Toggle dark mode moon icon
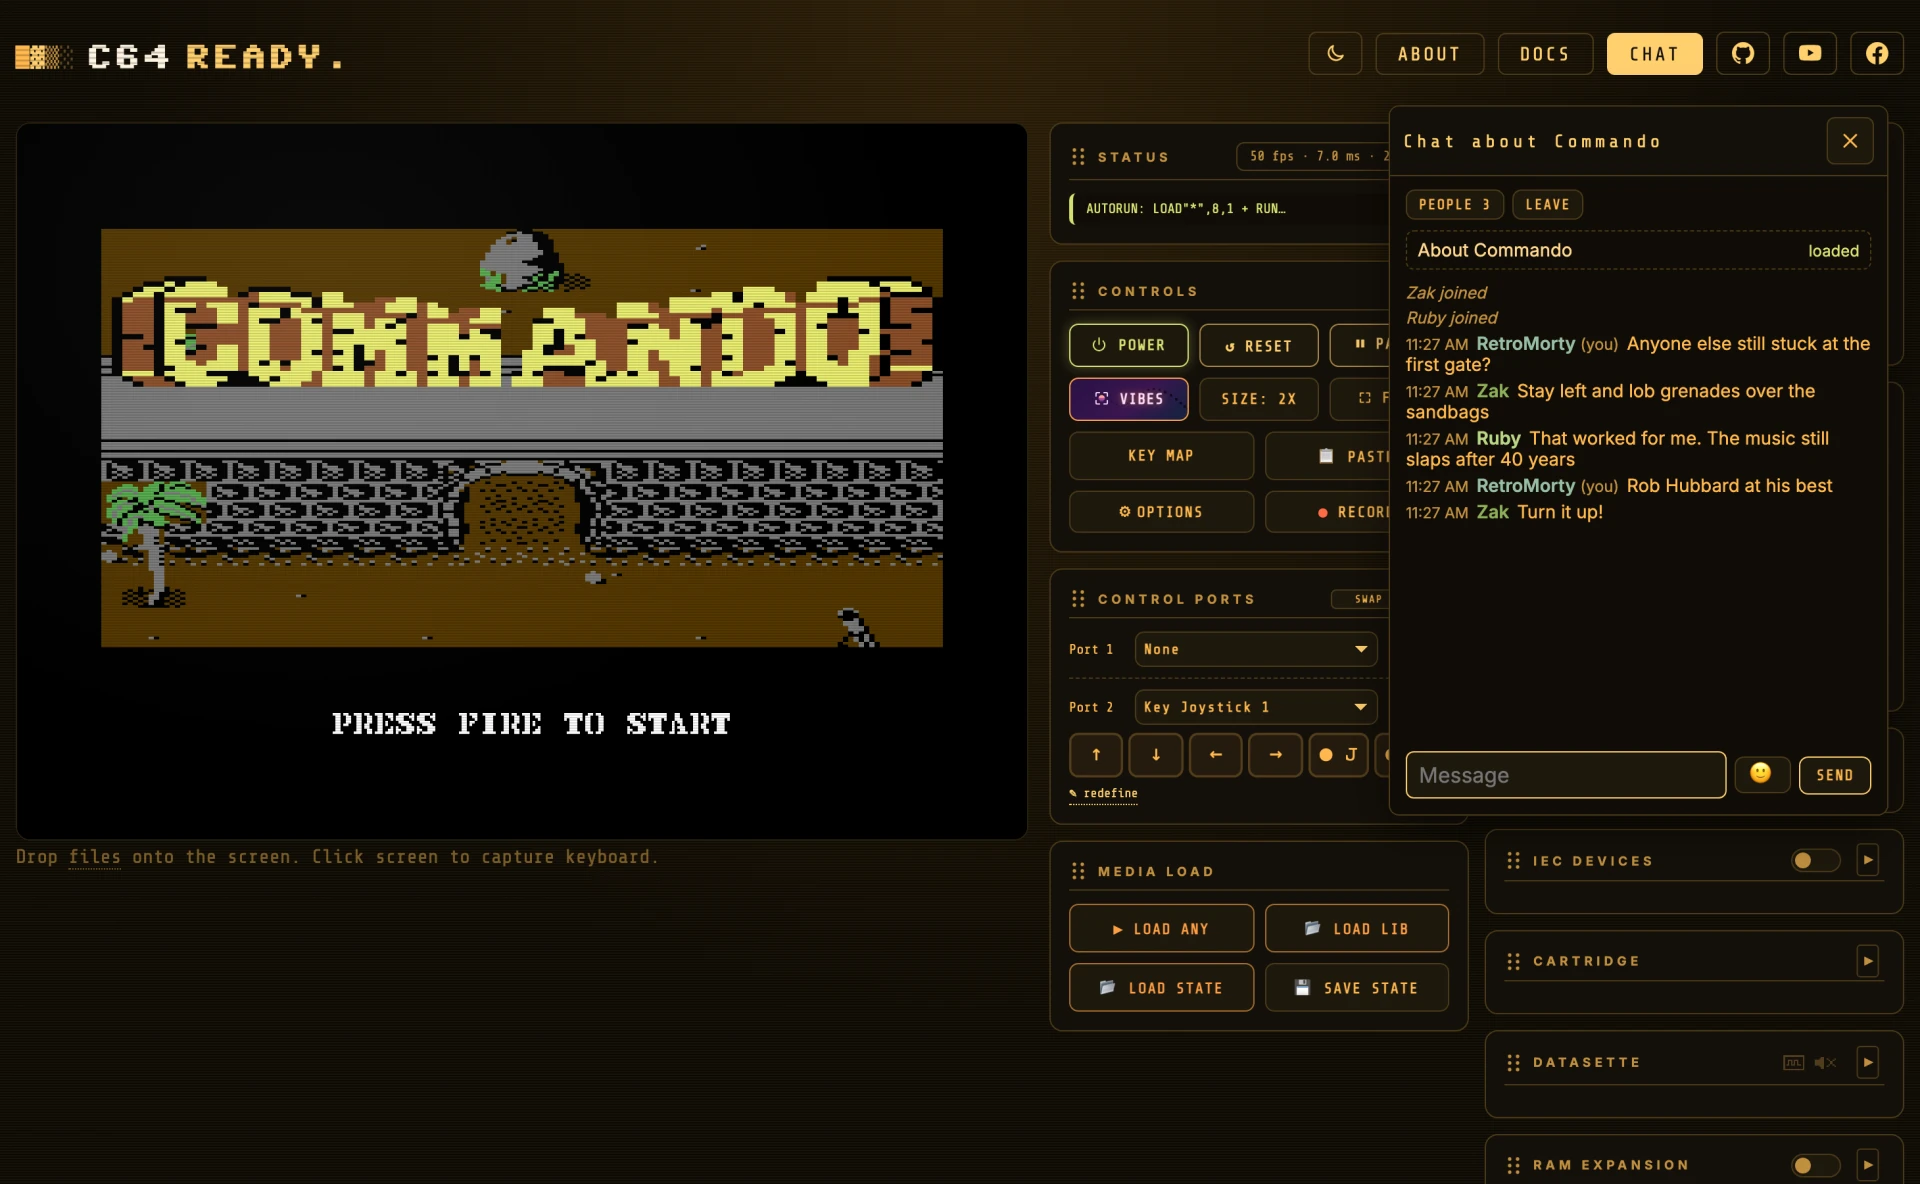1920x1184 pixels. tap(1335, 54)
